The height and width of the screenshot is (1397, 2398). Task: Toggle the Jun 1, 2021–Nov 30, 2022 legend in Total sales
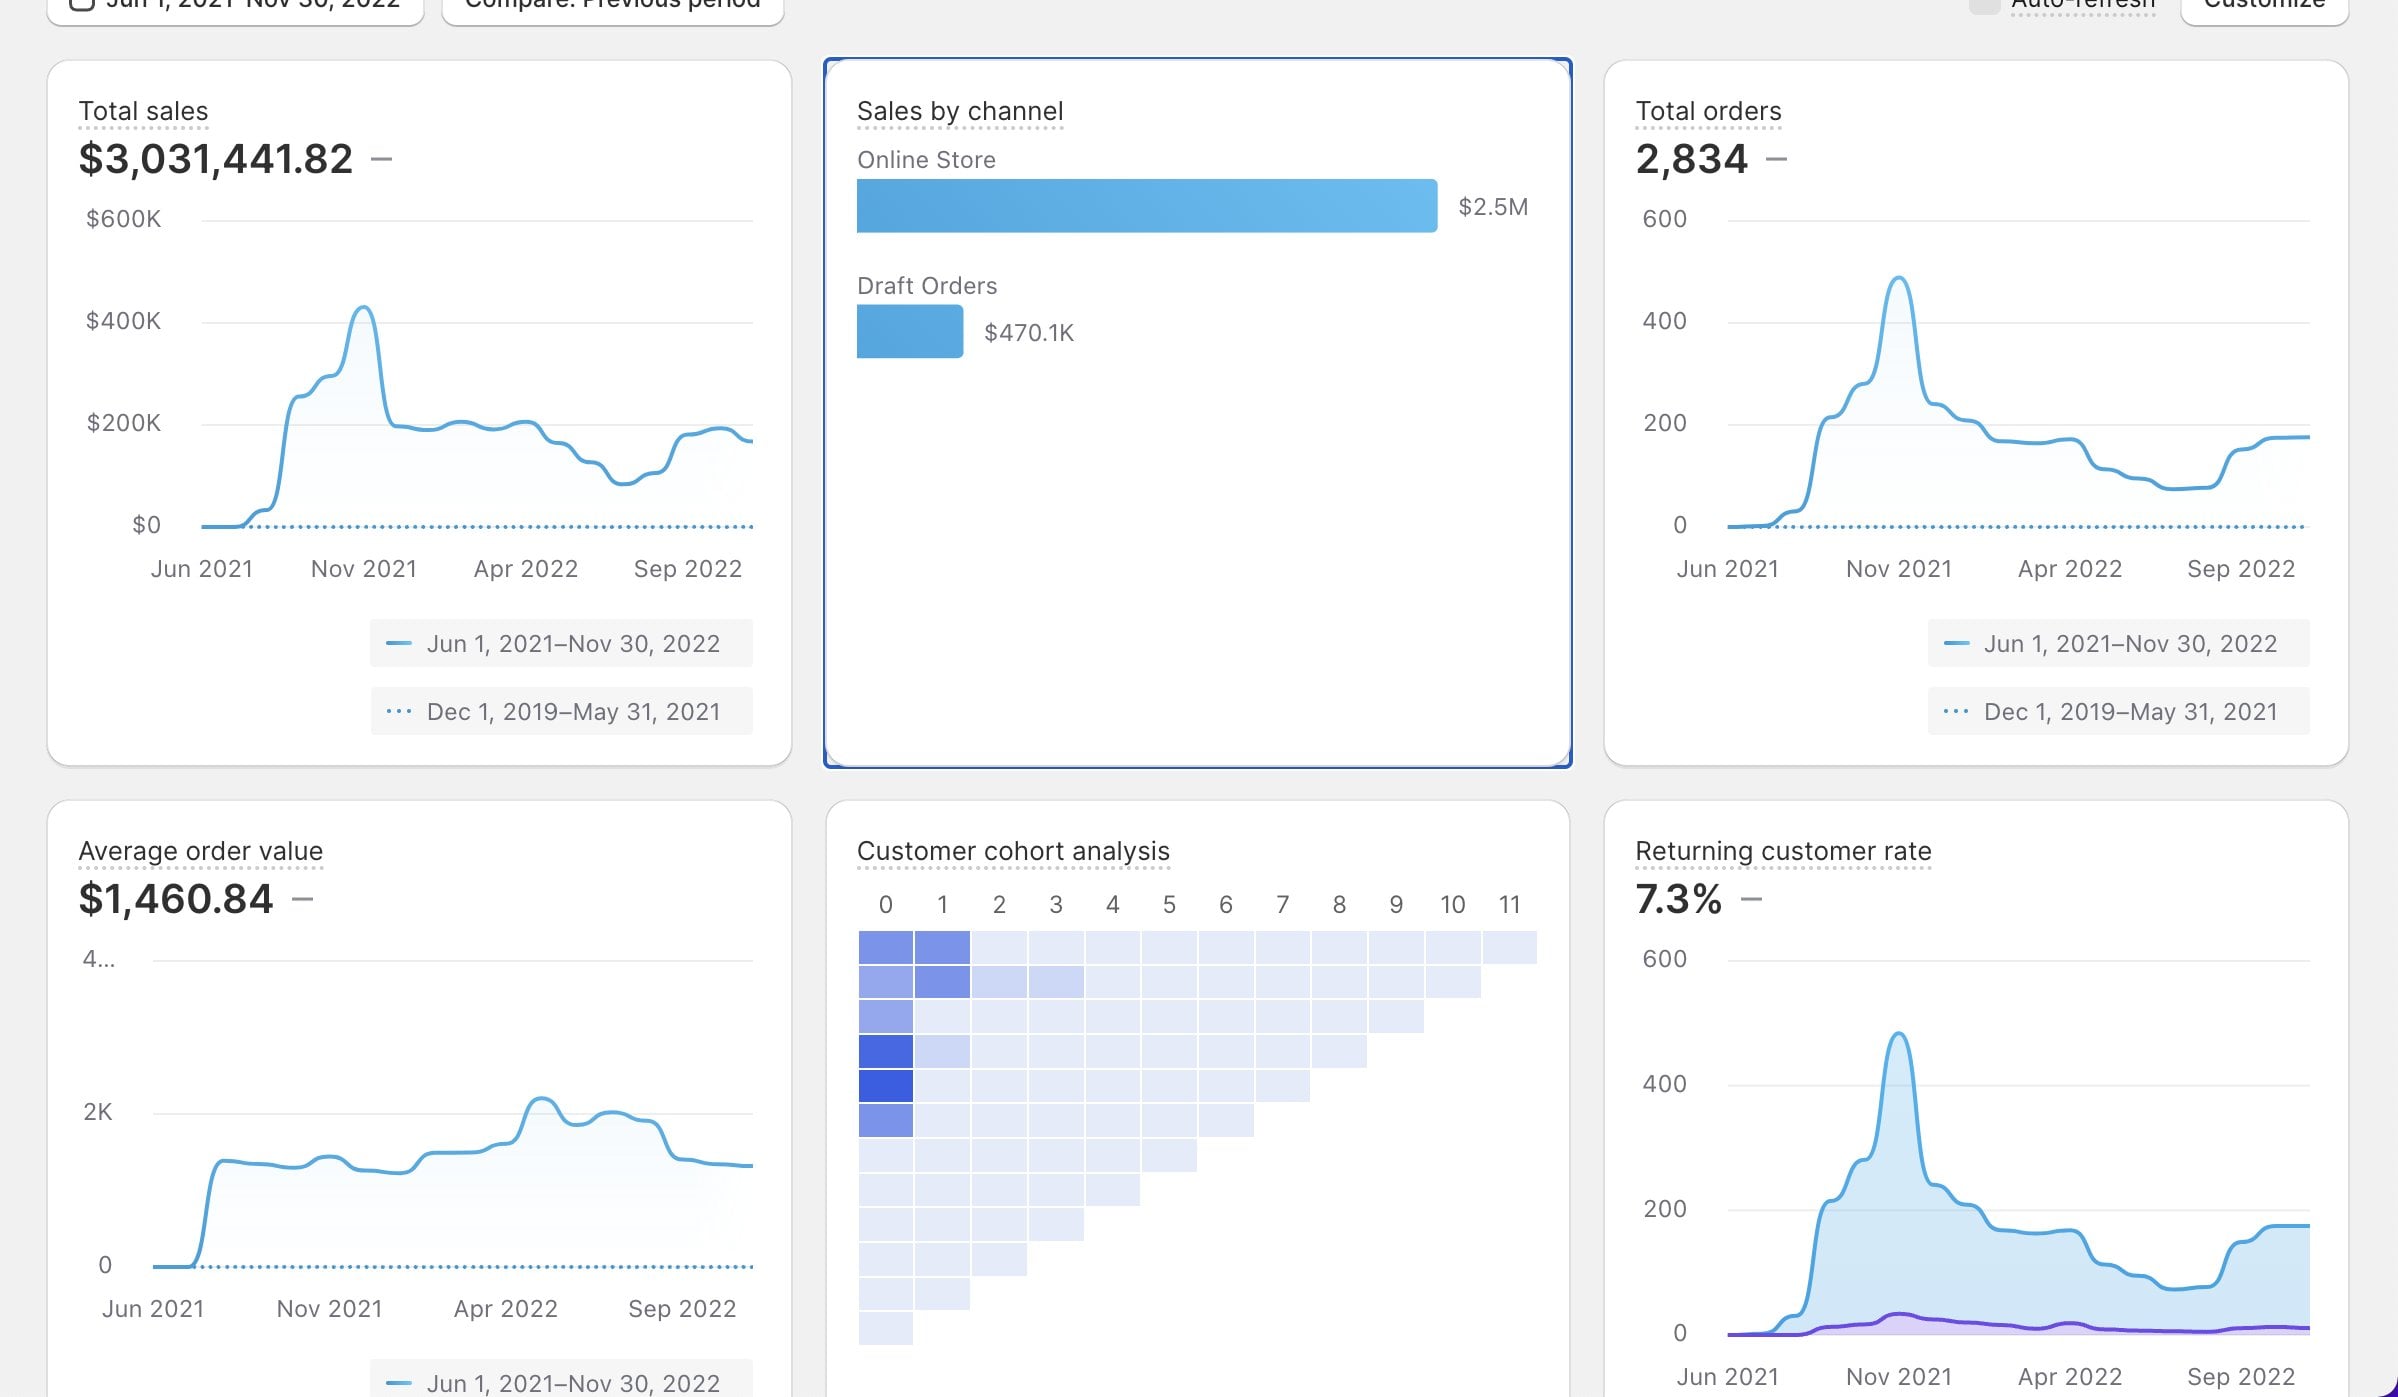(x=561, y=643)
